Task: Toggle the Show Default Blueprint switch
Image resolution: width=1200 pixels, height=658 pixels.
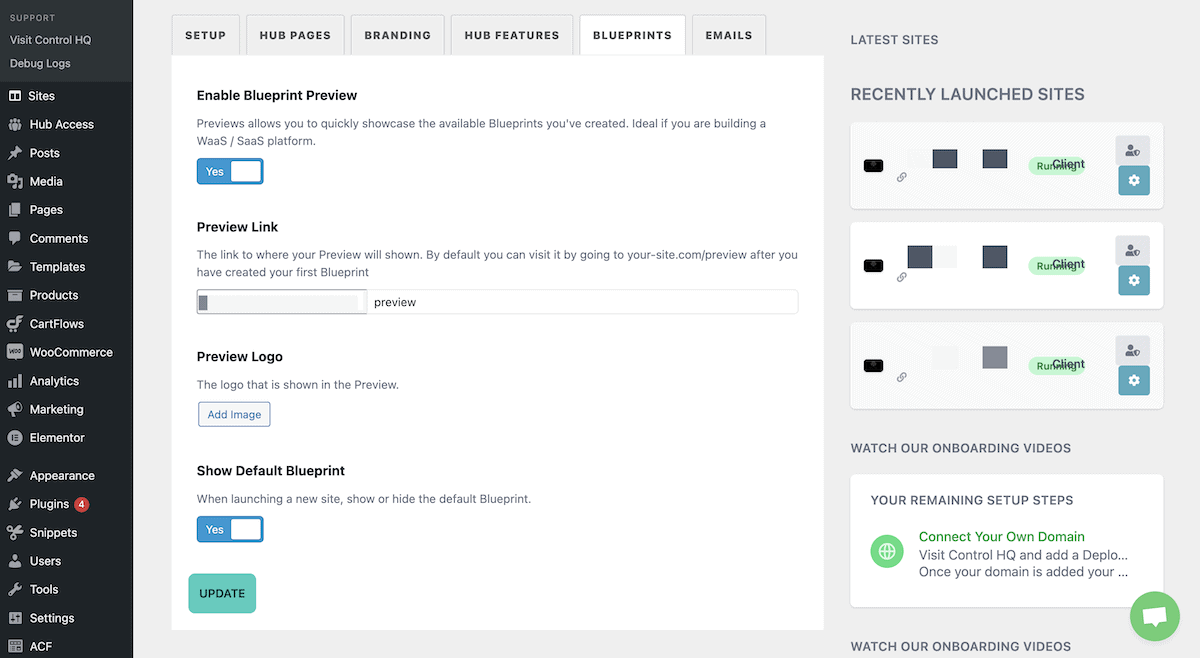Action: coord(230,530)
